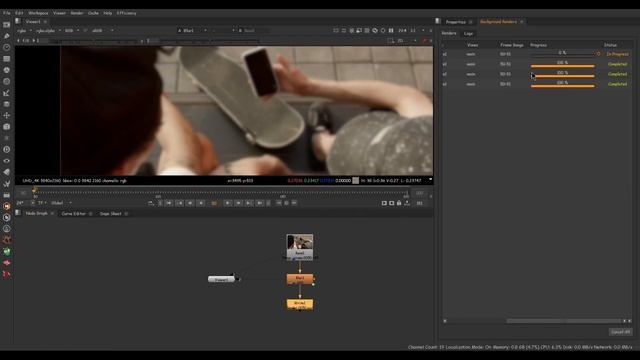Cancel the In Progress render via its circle icon
Image resolution: width=640 pixels, height=360 pixels.
598,54
